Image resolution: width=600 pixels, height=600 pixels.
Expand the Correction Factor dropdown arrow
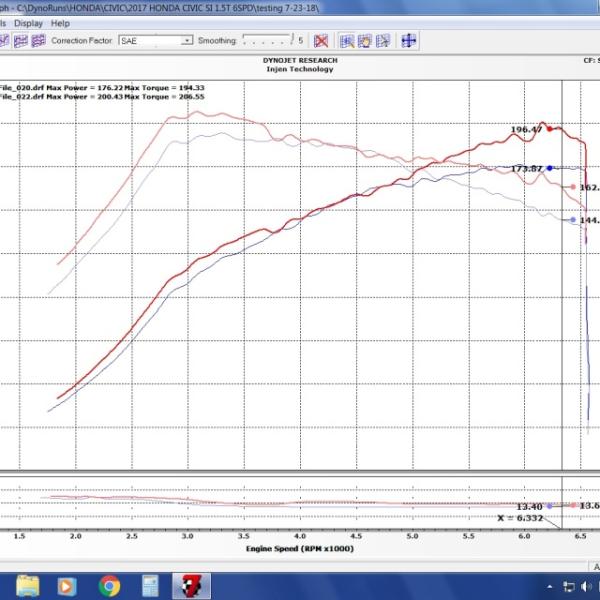pos(187,41)
